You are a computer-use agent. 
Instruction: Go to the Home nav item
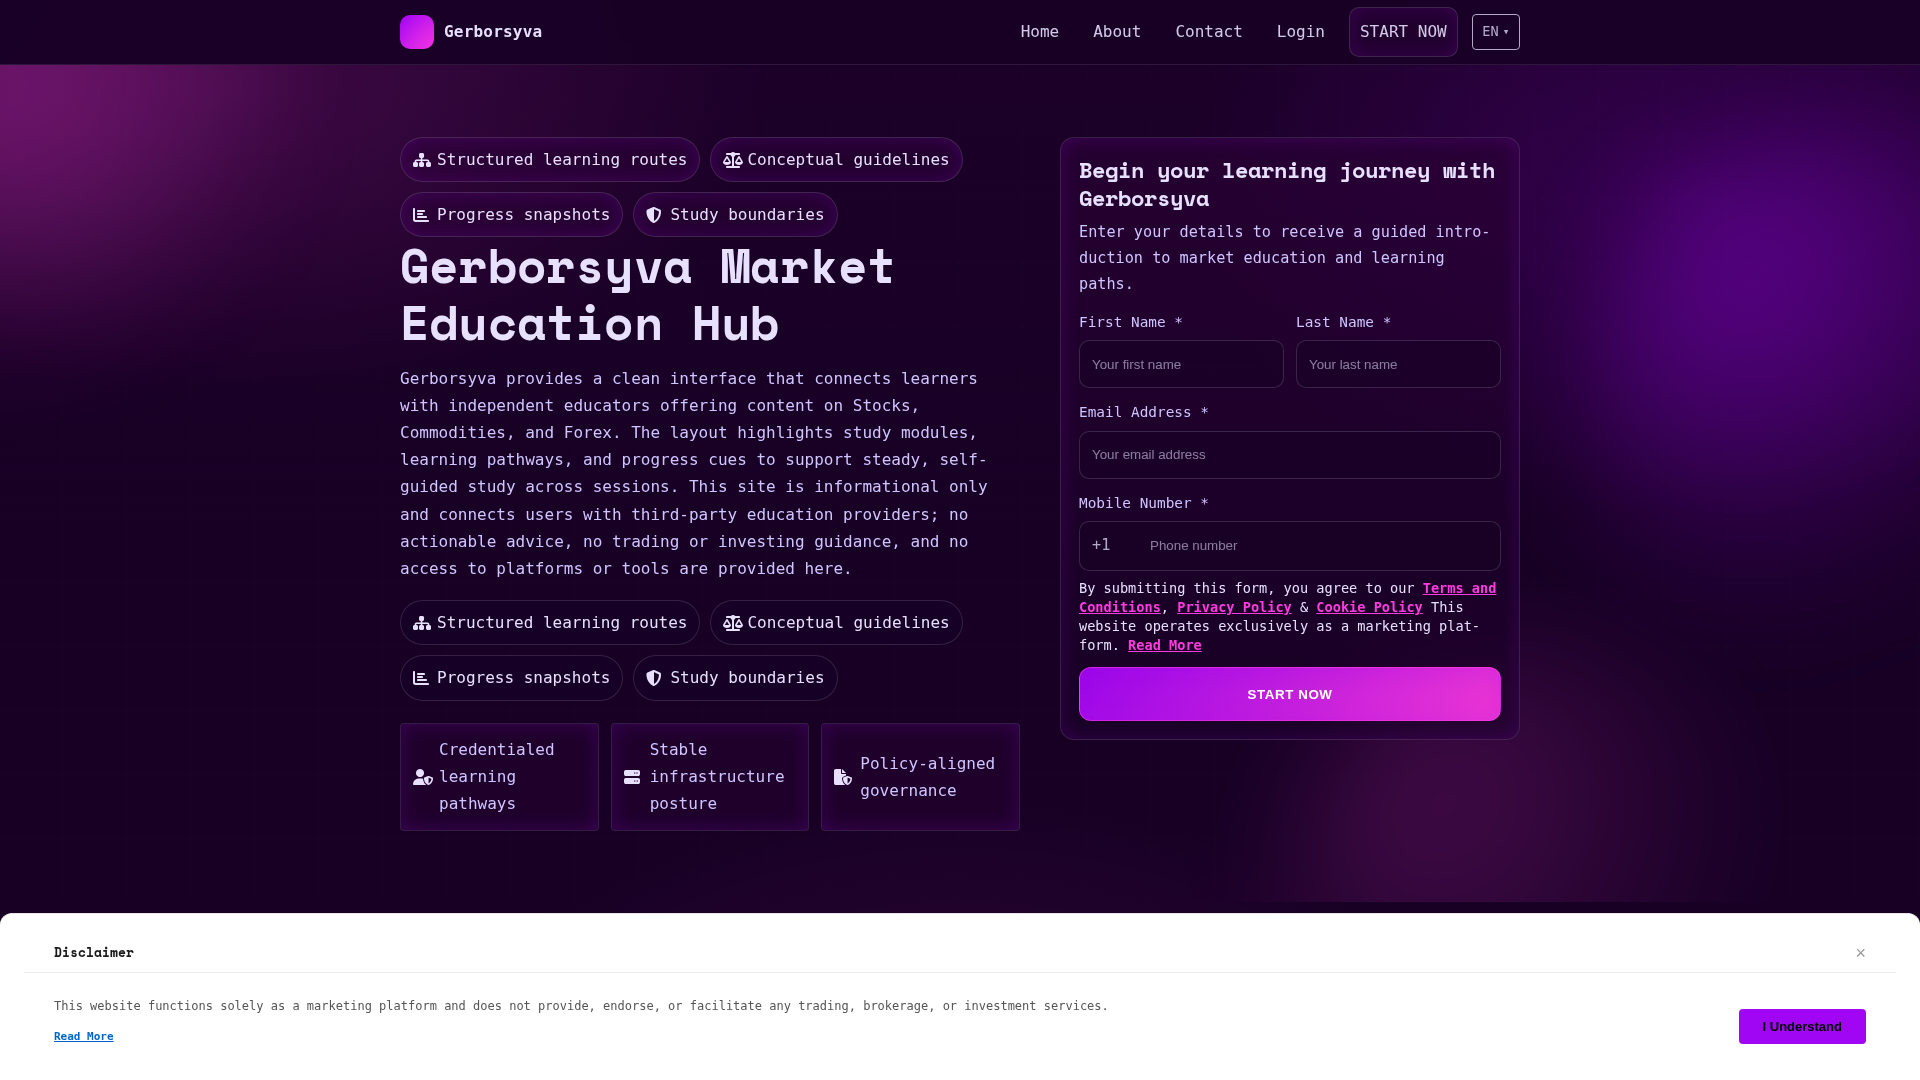click(1039, 32)
